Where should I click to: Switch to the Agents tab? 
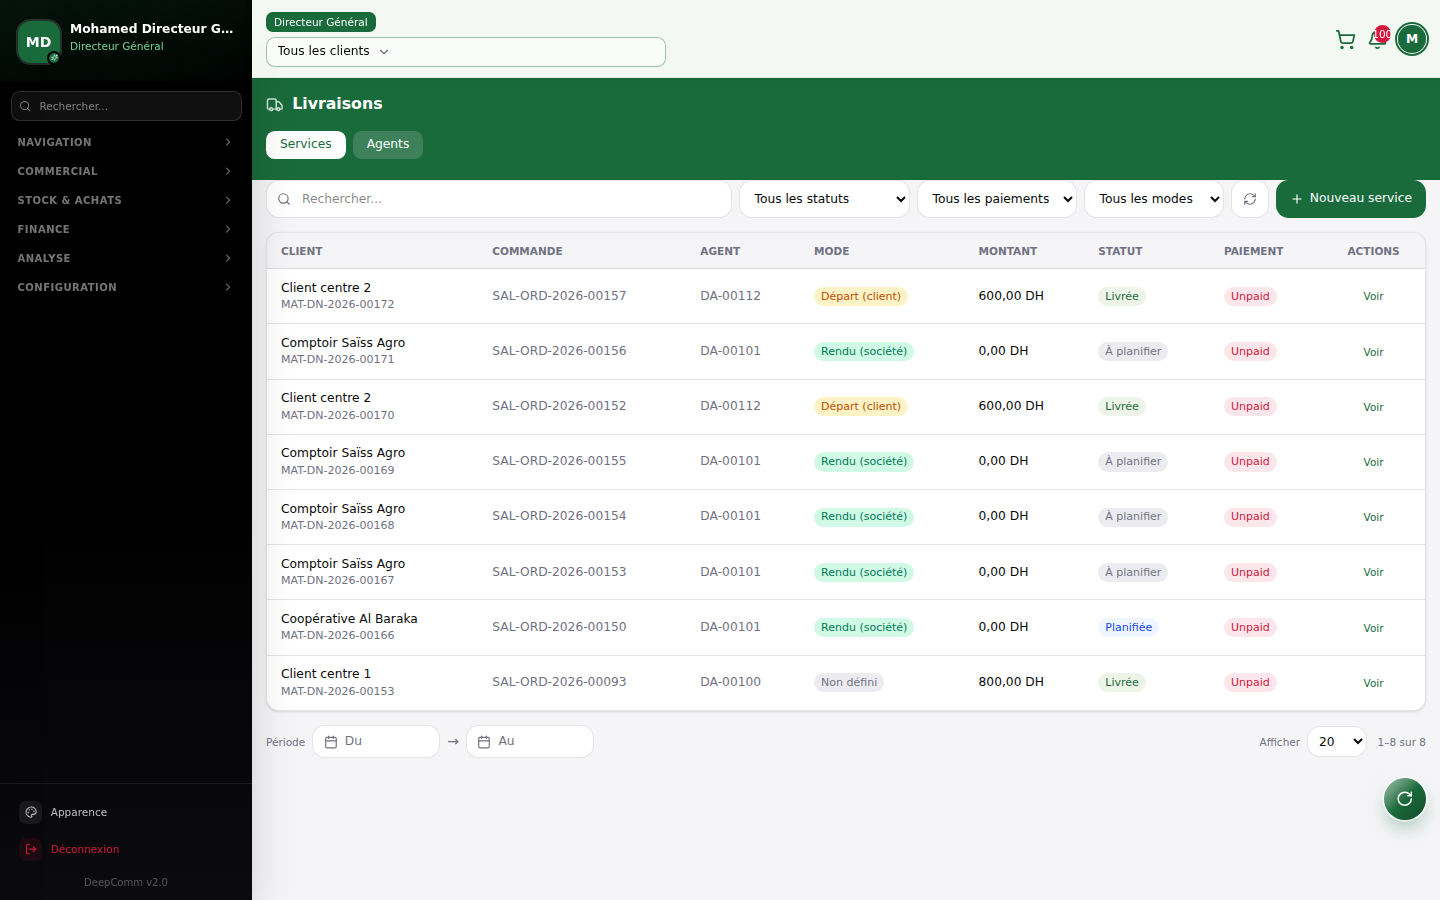[x=388, y=144]
